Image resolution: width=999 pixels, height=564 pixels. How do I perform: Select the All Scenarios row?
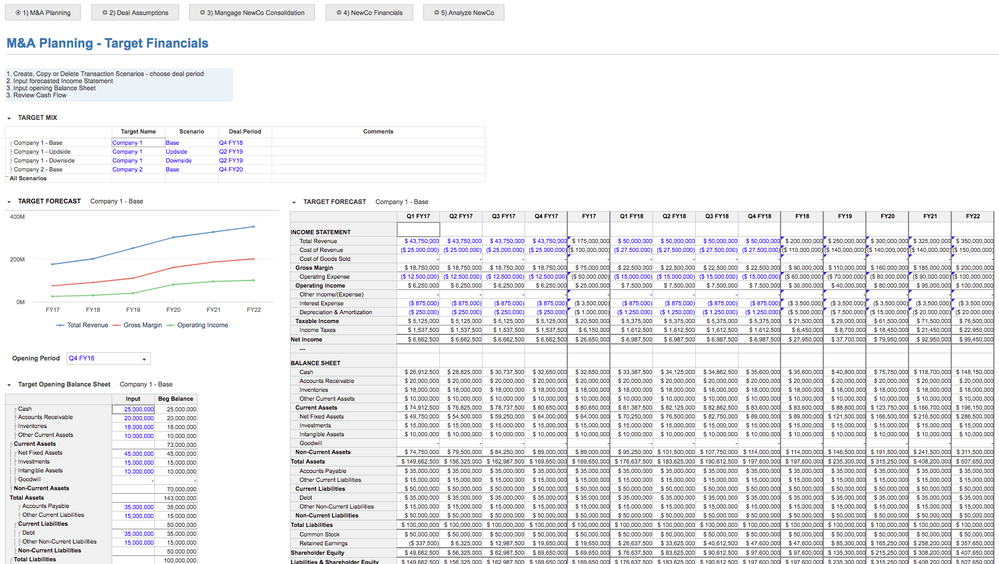[28, 178]
